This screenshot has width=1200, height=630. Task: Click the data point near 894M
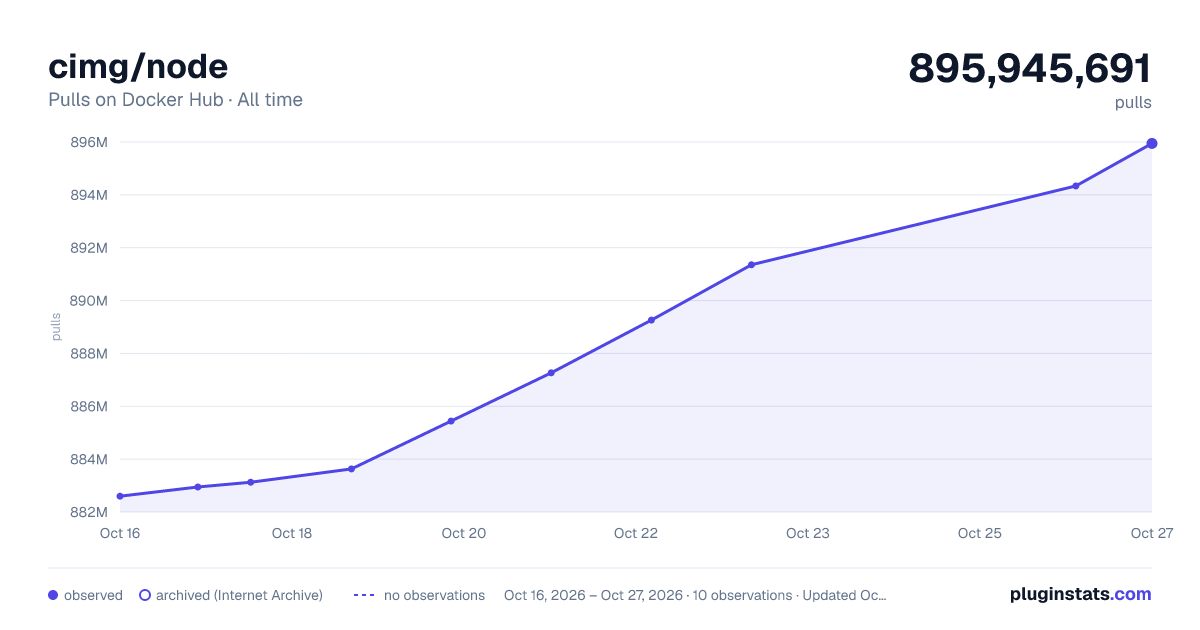coord(1076,186)
